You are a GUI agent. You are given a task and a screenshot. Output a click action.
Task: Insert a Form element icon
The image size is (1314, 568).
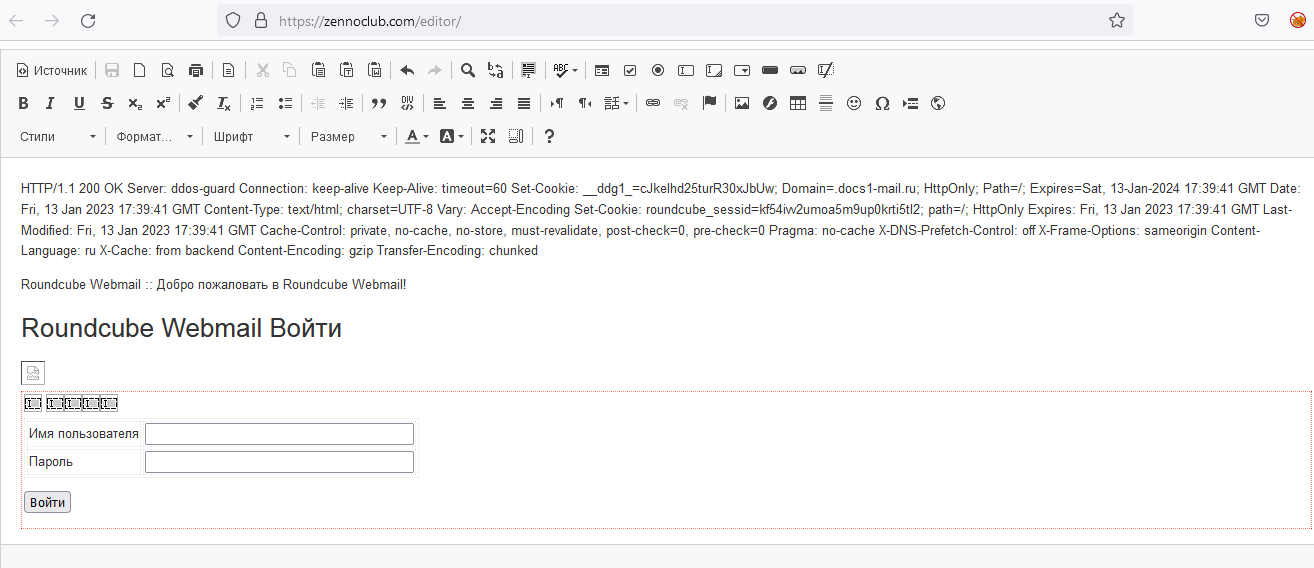tap(602, 70)
